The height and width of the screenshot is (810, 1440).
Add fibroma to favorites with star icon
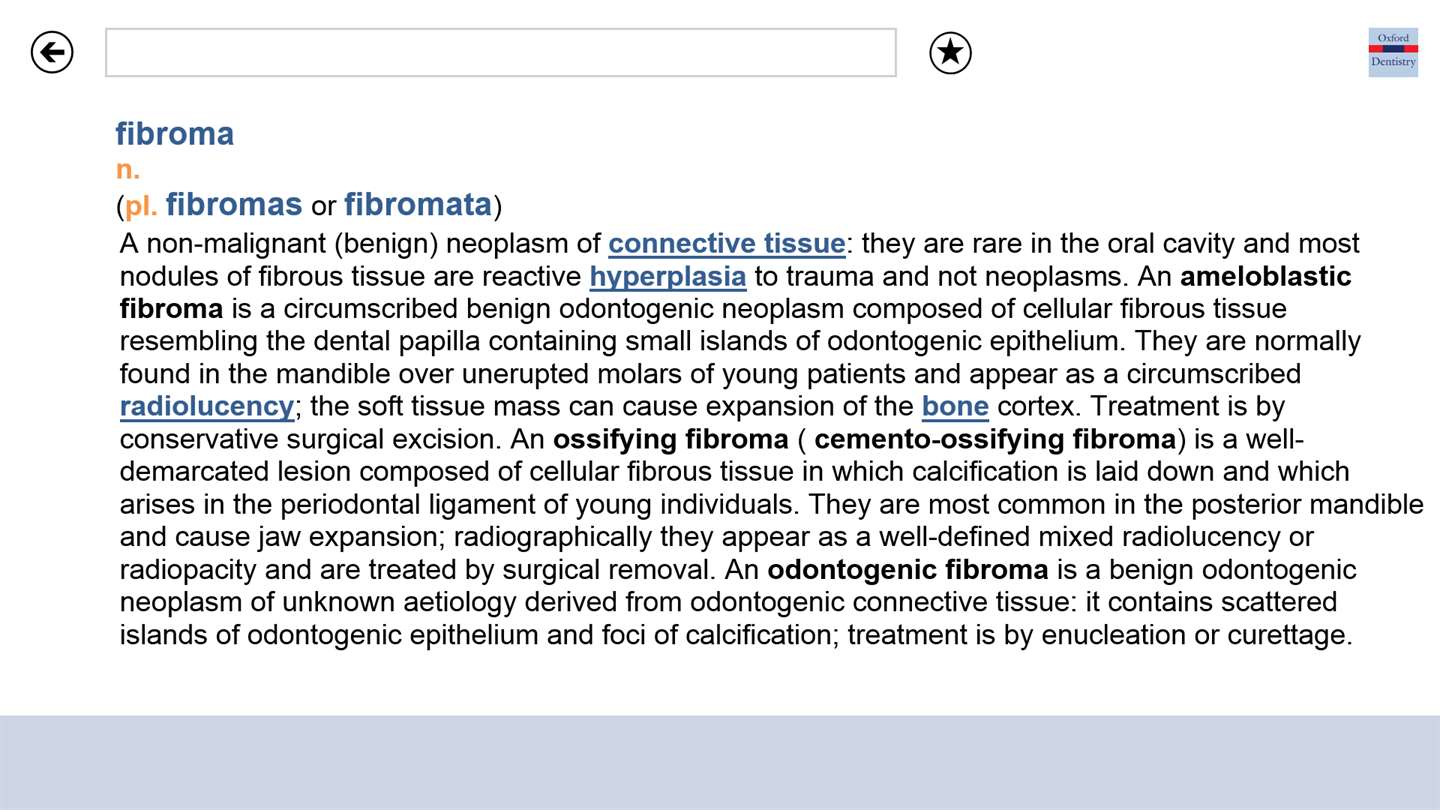(950, 52)
